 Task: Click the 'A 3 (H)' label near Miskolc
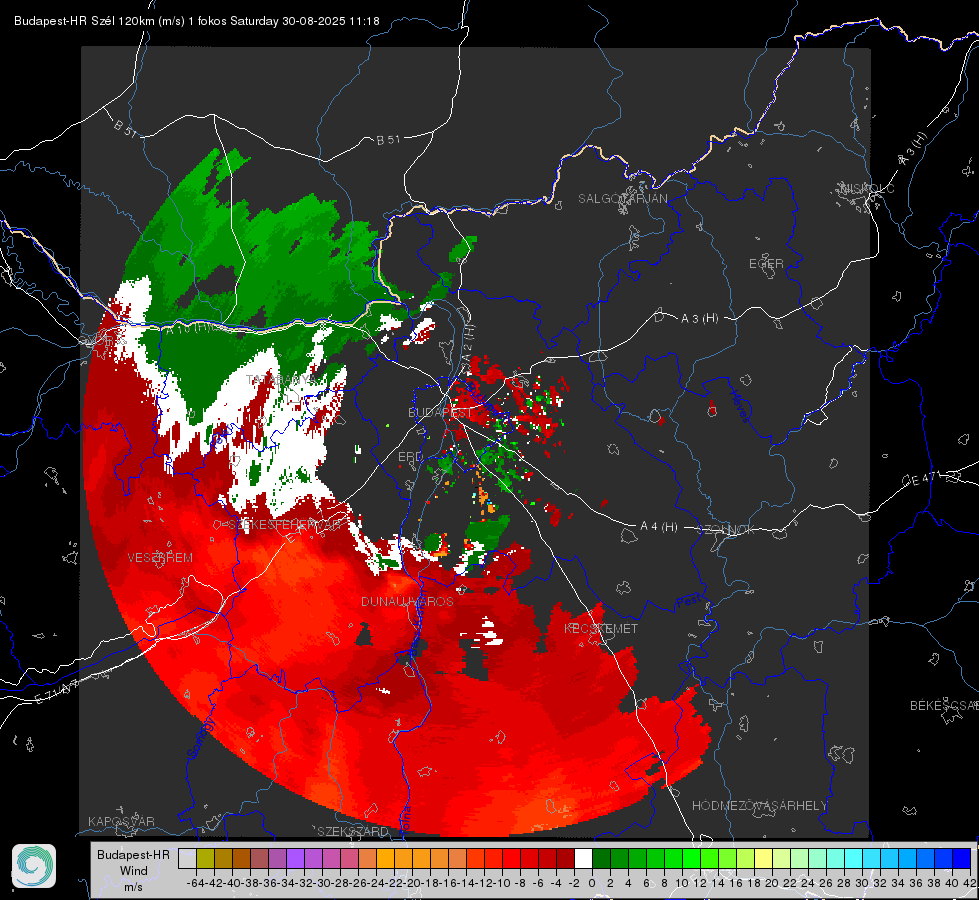(x=913, y=149)
